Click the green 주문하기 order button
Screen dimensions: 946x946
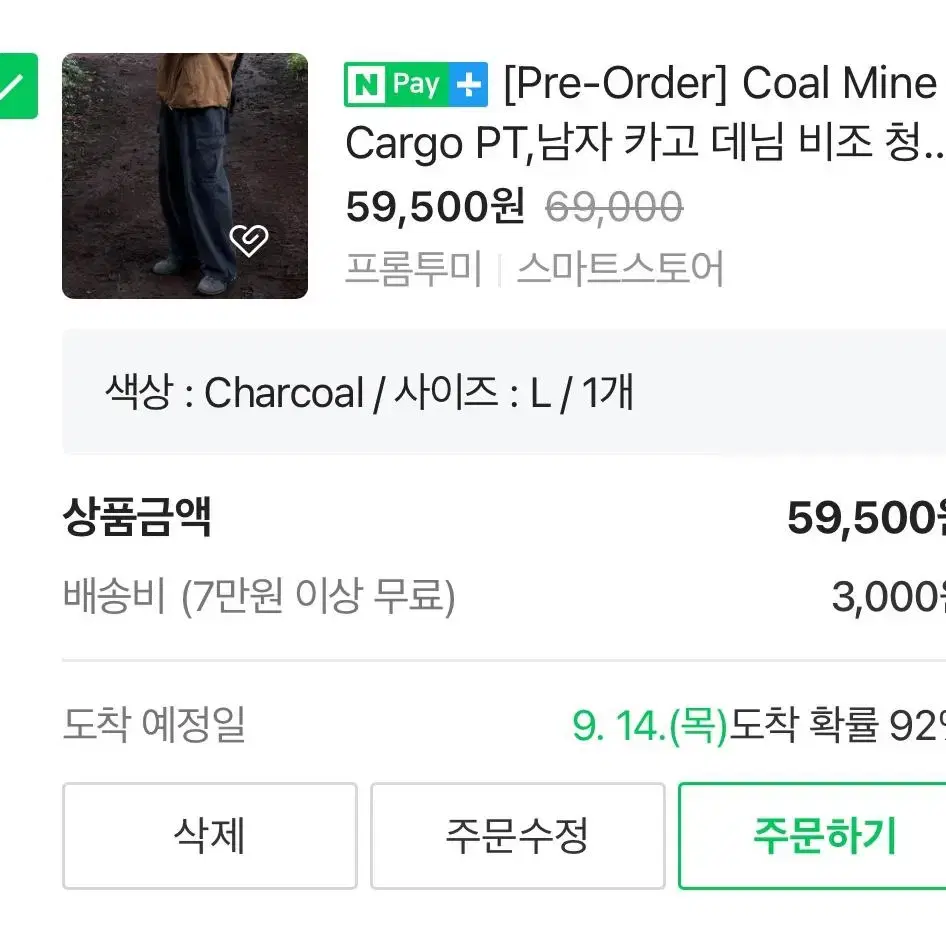pyautogui.click(x=812, y=836)
